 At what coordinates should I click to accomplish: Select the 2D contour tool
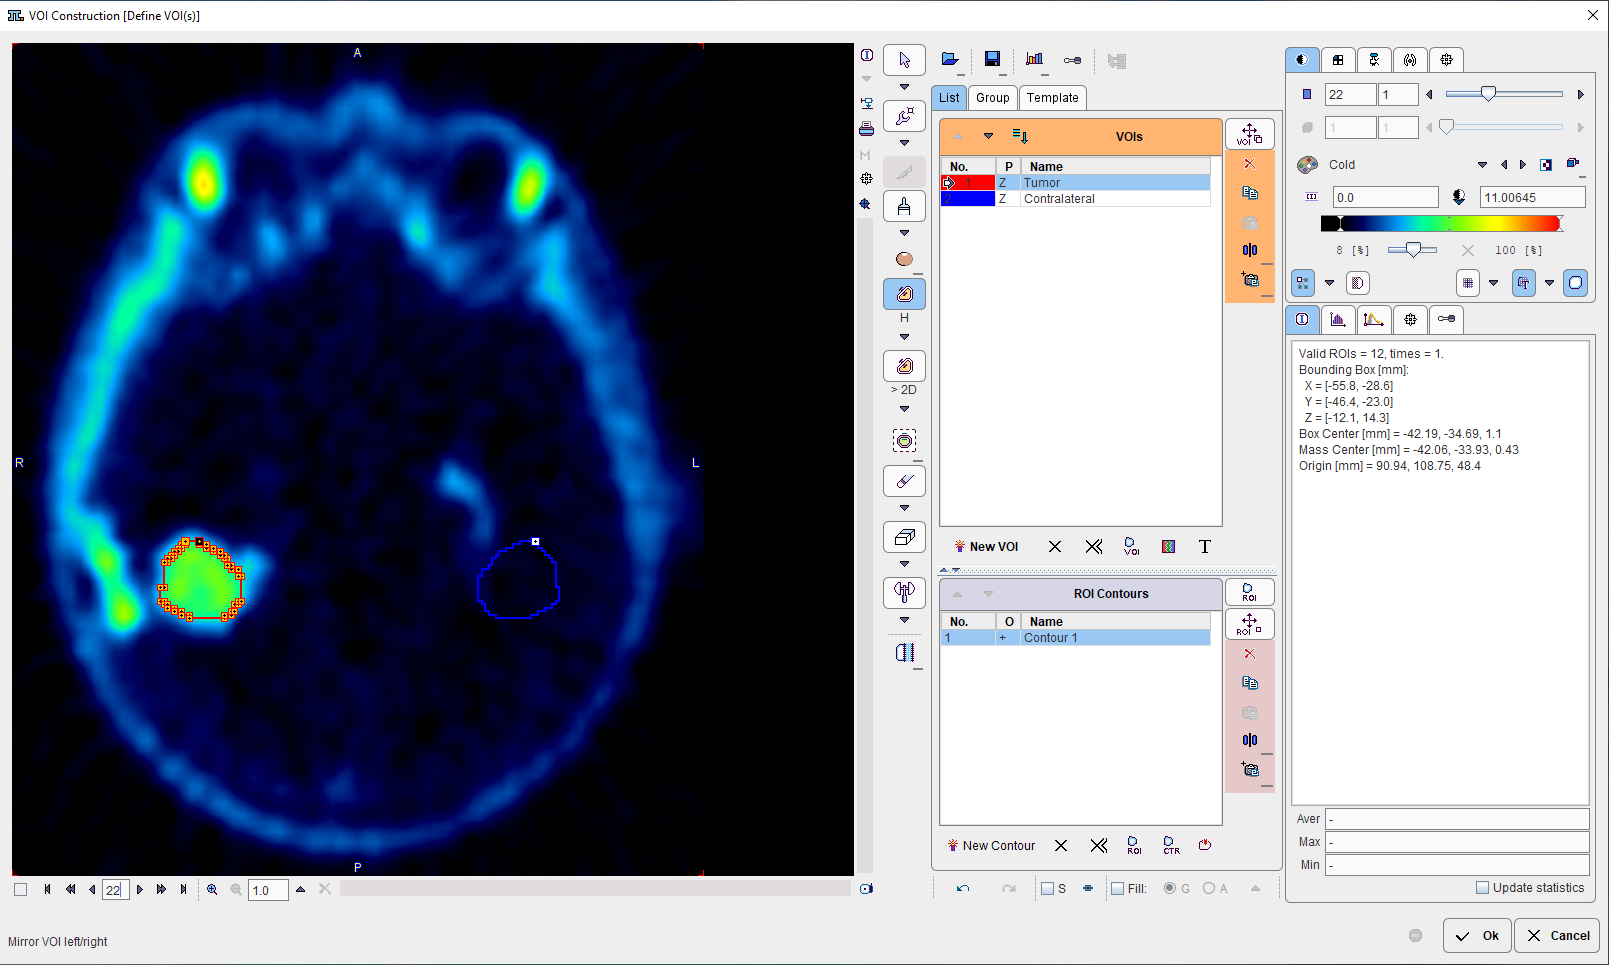[x=904, y=366]
